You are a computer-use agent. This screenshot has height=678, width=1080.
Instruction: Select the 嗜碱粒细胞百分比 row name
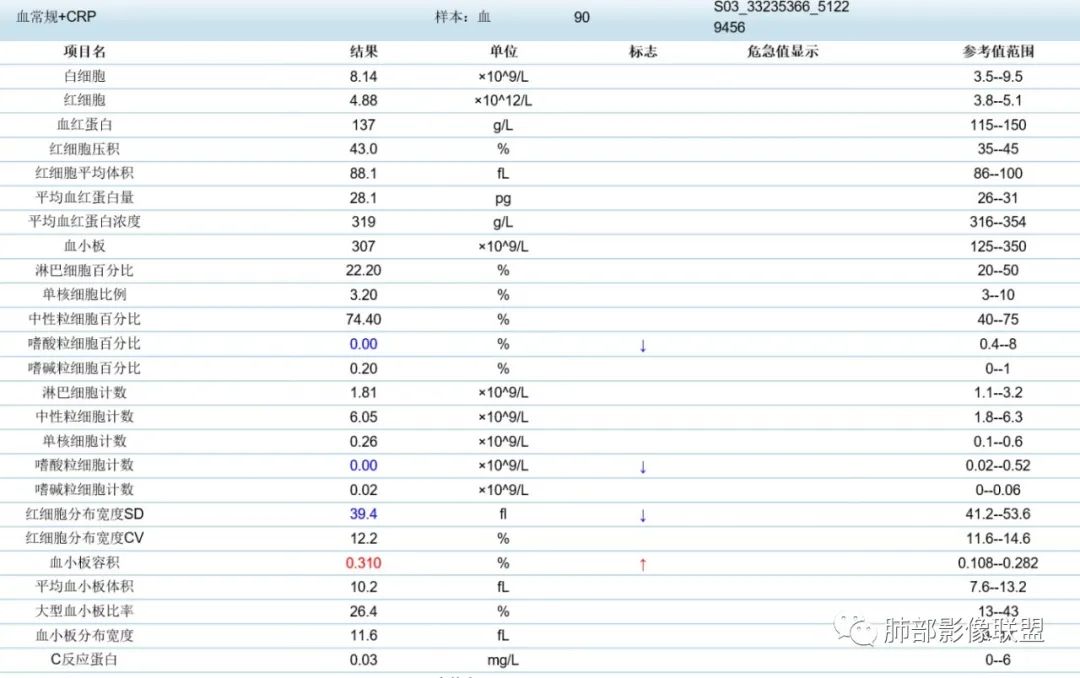point(85,369)
